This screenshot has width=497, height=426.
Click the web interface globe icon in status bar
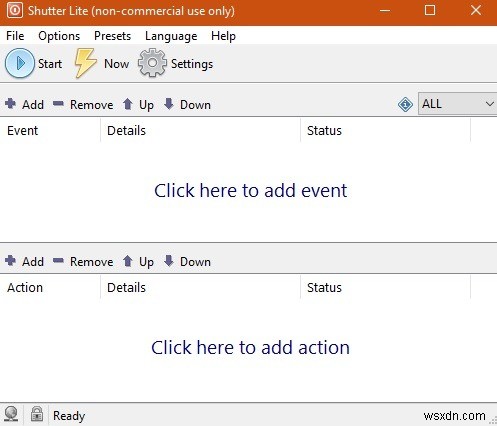pos(12,415)
